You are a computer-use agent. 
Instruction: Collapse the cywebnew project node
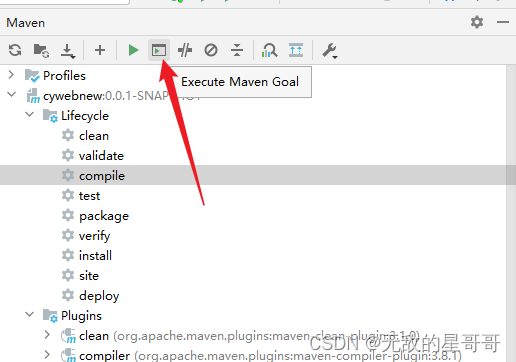[x=11, y=95]
